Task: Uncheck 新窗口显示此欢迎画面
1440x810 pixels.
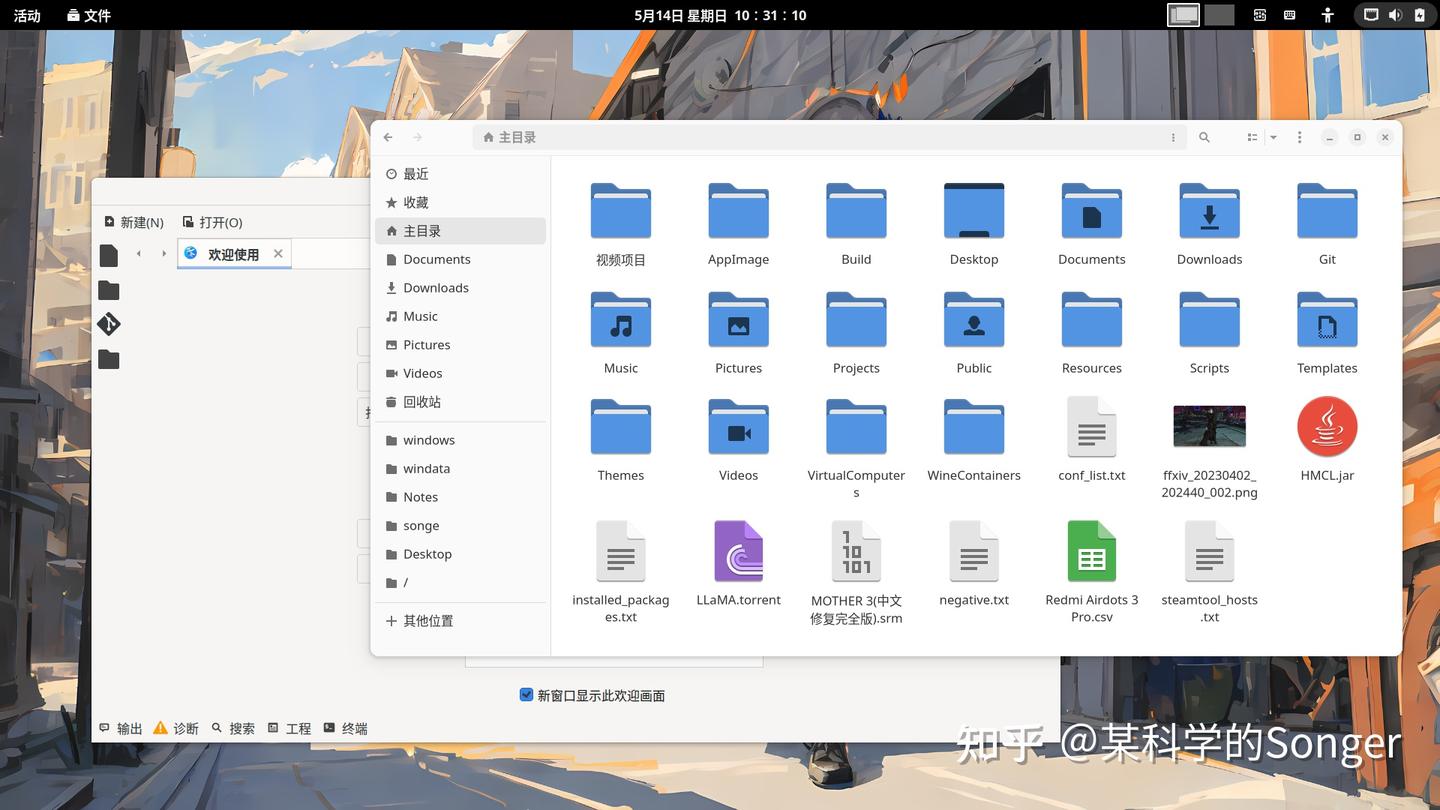Action: (526, 694)
